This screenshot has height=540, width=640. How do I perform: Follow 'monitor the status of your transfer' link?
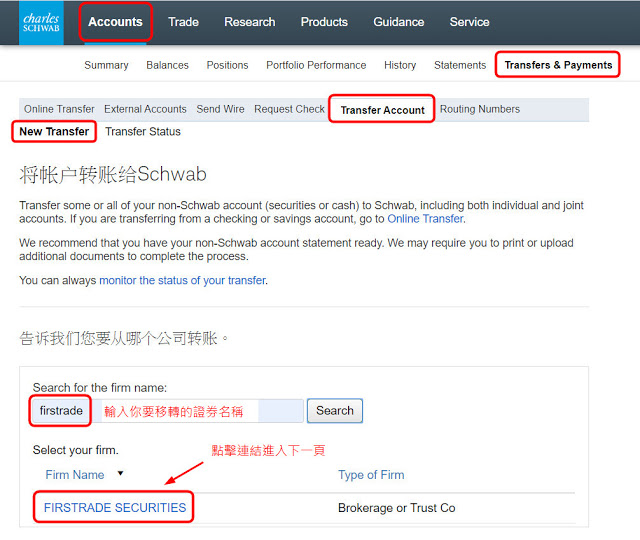182,280
